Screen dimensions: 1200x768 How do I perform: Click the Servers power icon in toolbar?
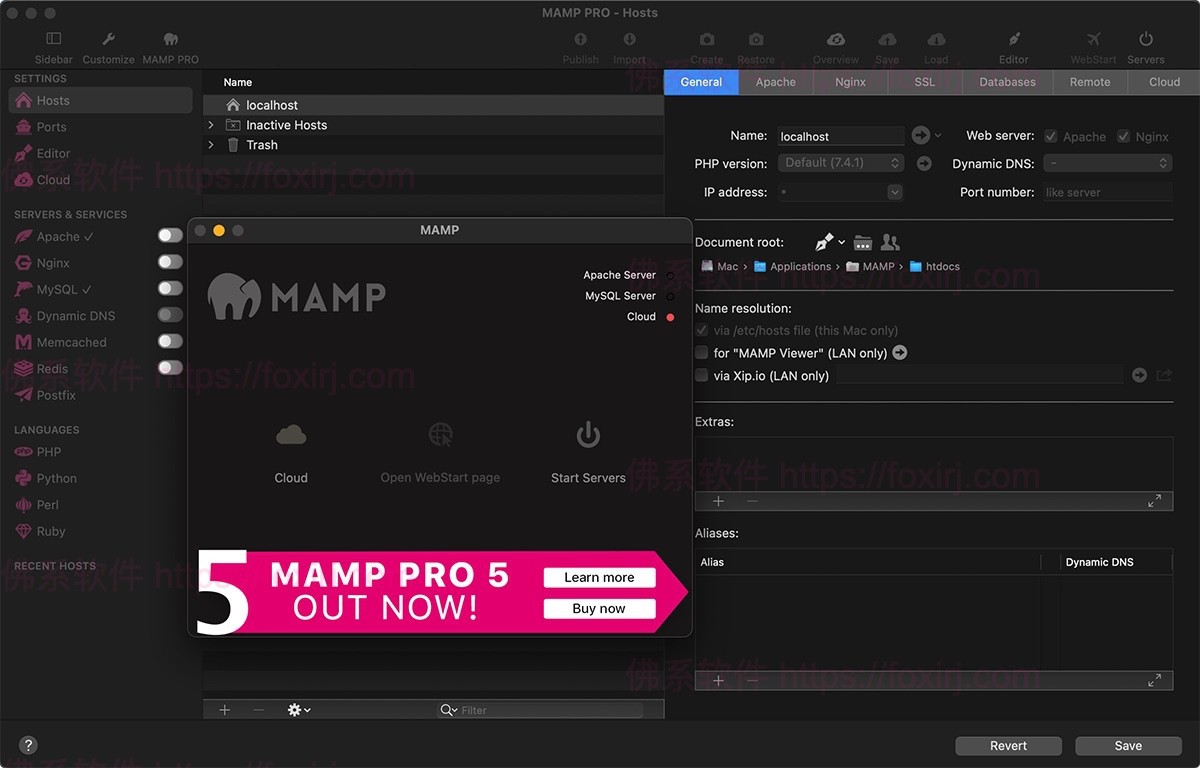1146,40
